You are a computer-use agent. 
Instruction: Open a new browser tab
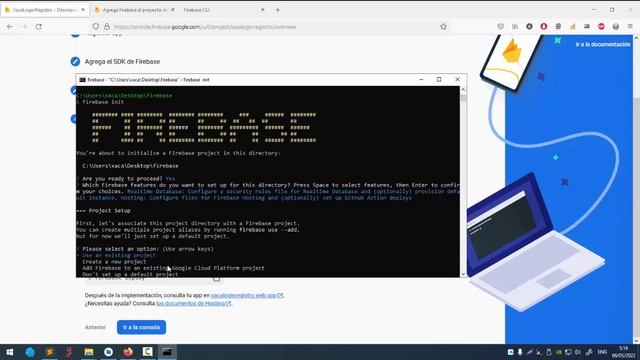[x=278, y=10]
